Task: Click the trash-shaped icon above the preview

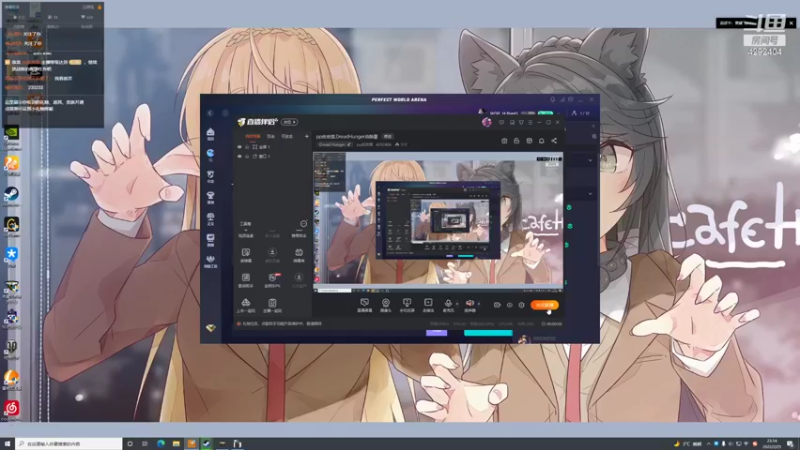Action: point(504,141)
